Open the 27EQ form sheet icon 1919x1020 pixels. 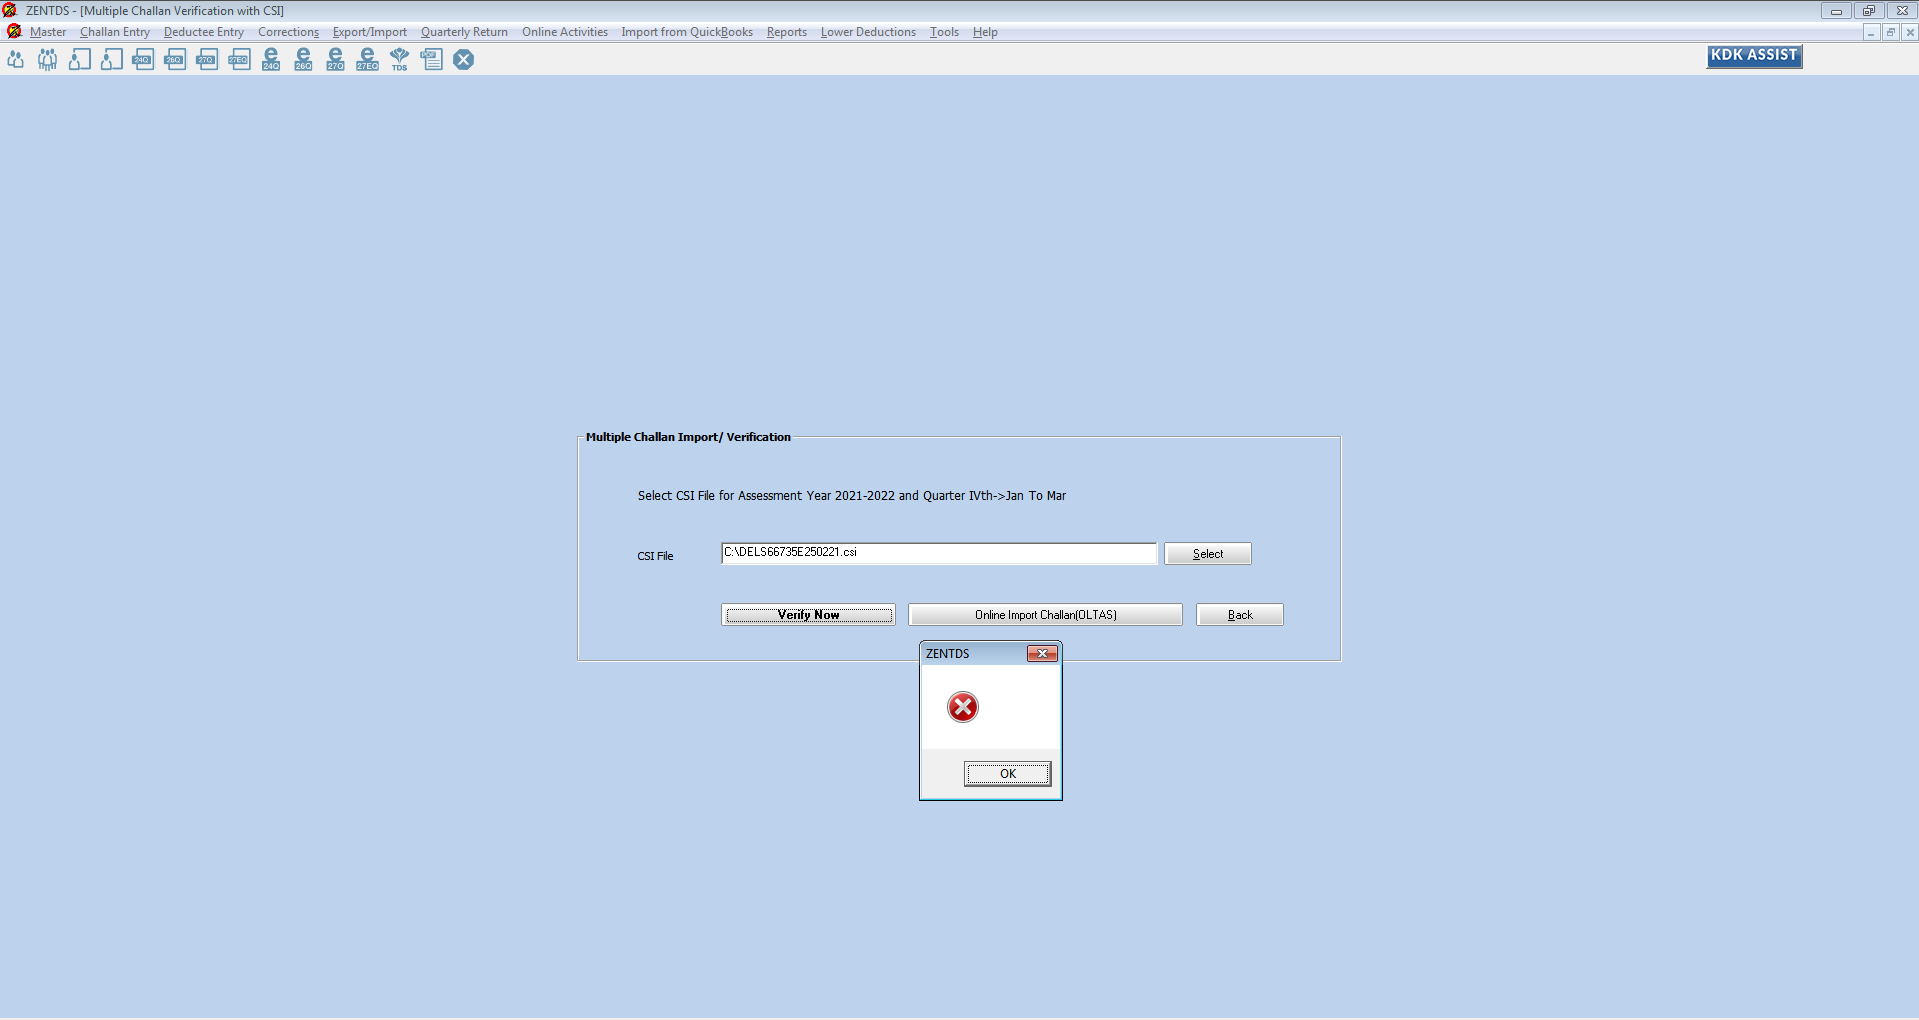coord(239,60)
